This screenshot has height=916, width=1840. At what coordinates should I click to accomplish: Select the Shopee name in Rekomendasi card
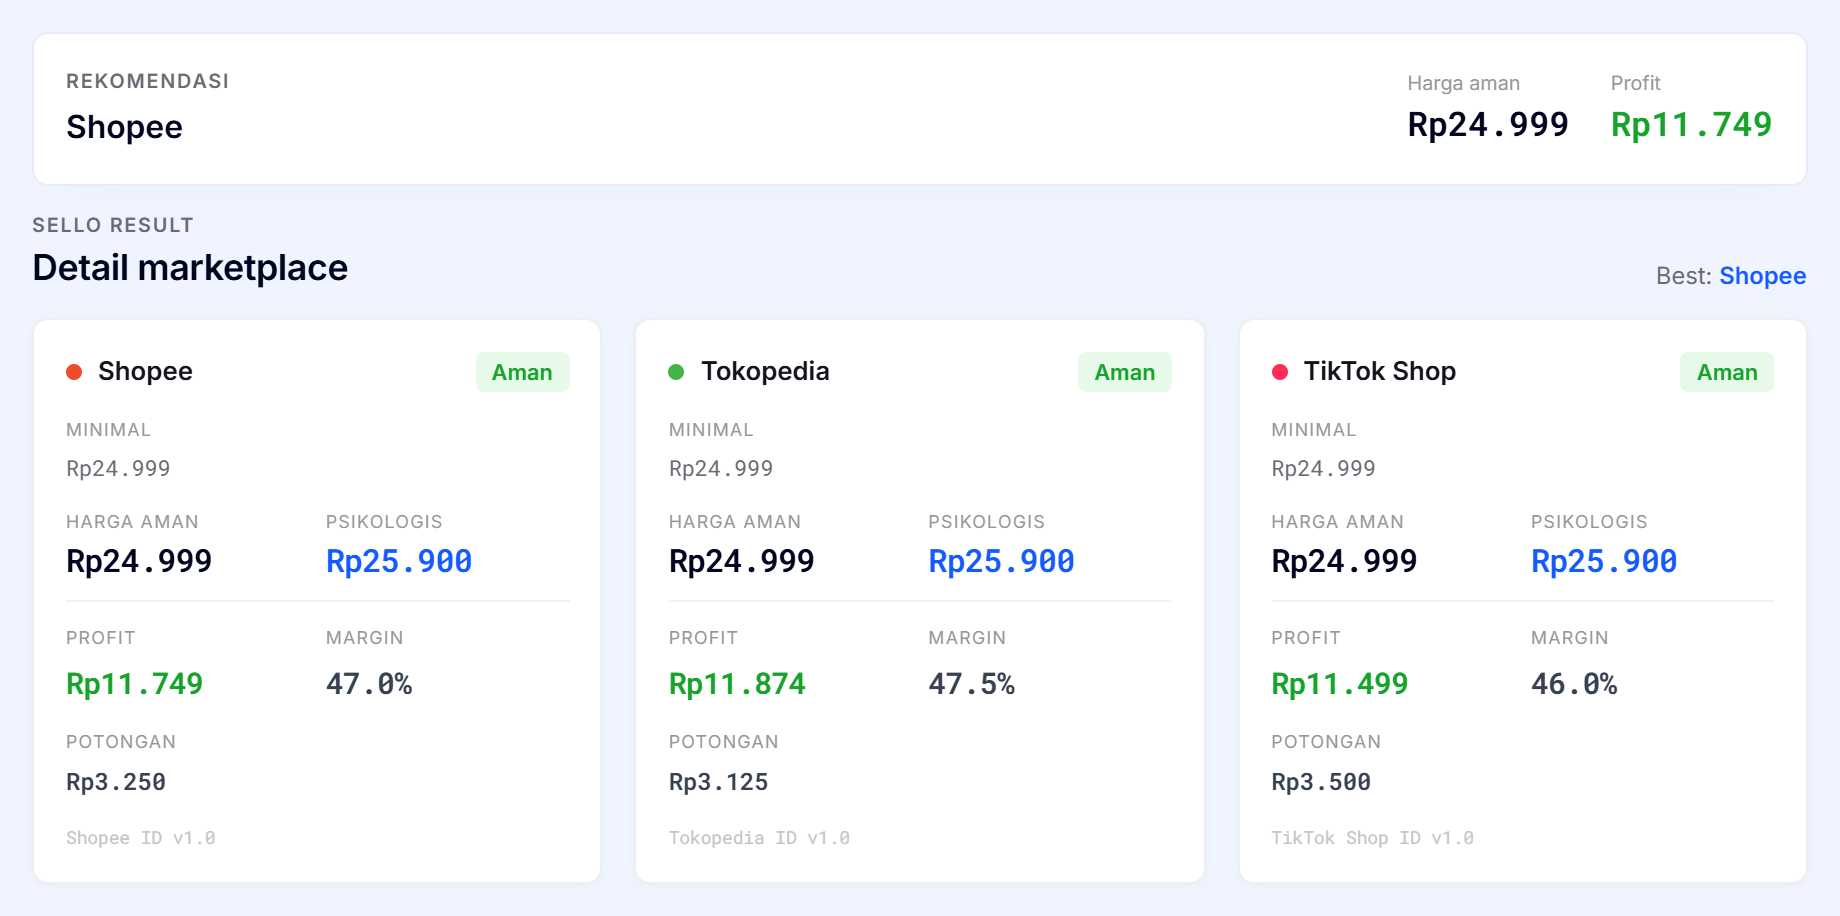coord(124,127)
